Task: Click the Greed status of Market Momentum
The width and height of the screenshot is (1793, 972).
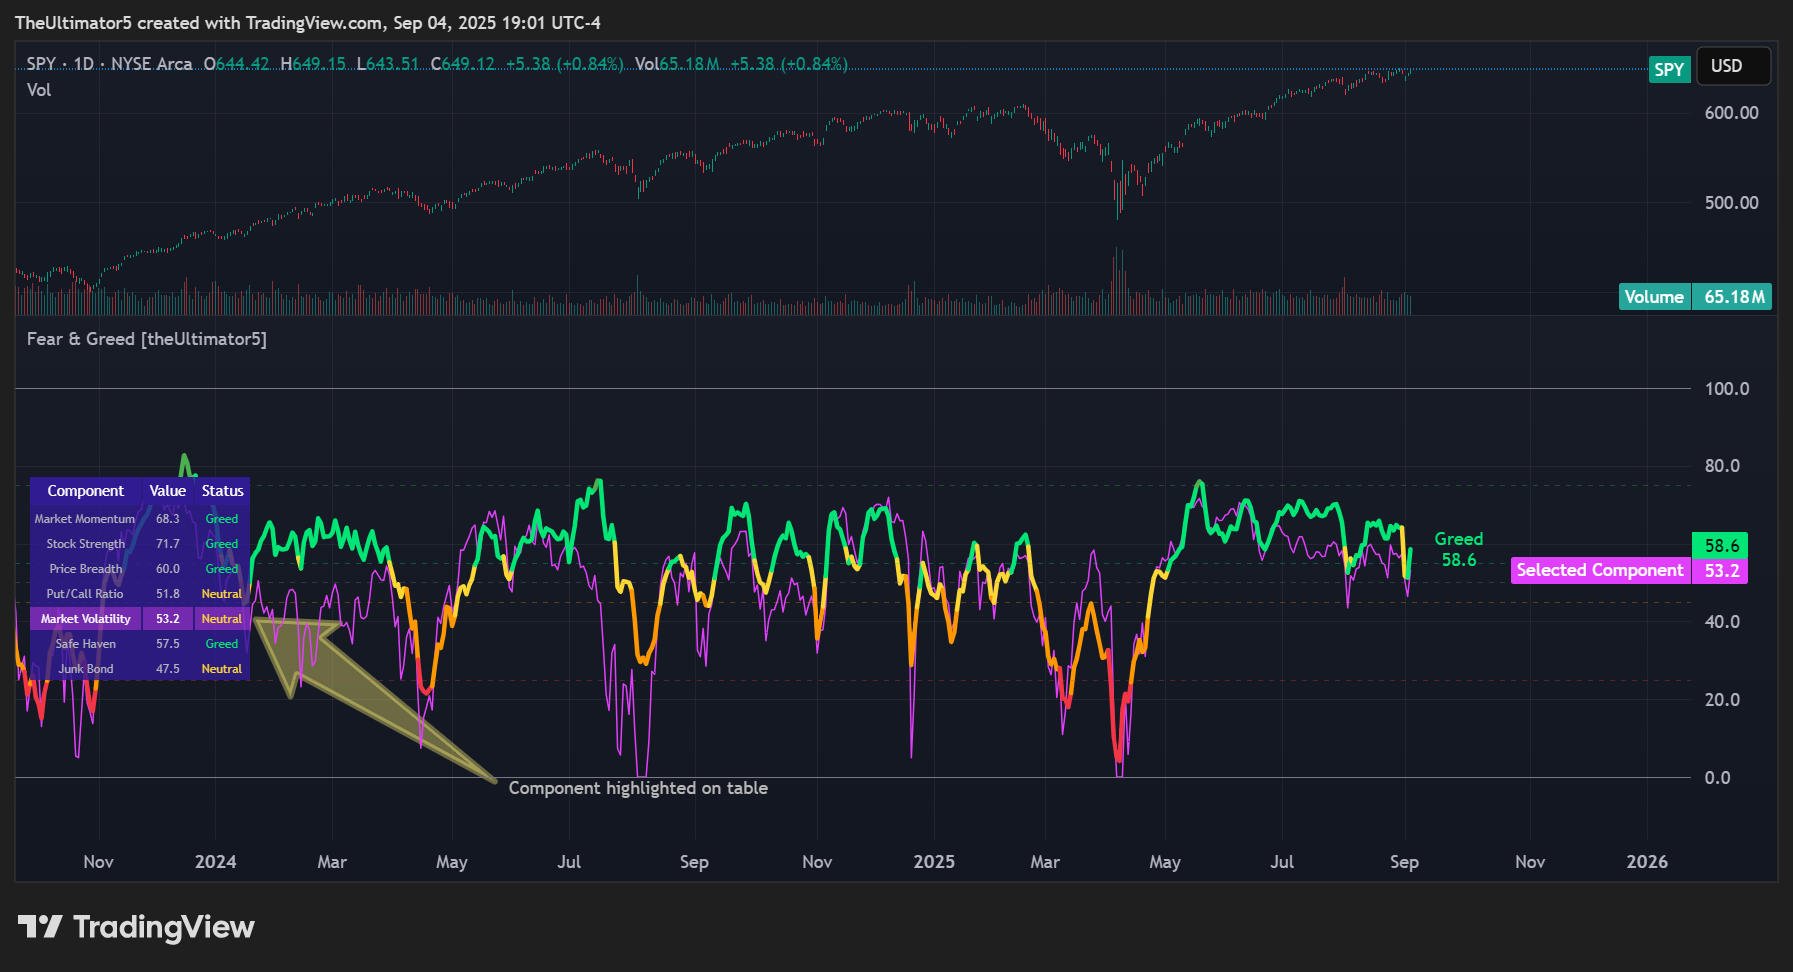Action: click(222, 519)
